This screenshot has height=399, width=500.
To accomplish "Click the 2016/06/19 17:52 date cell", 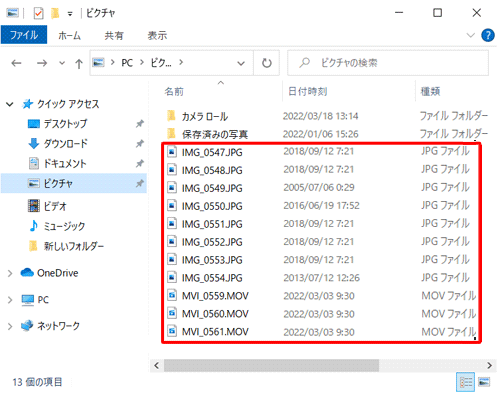I will coord(321,206).
